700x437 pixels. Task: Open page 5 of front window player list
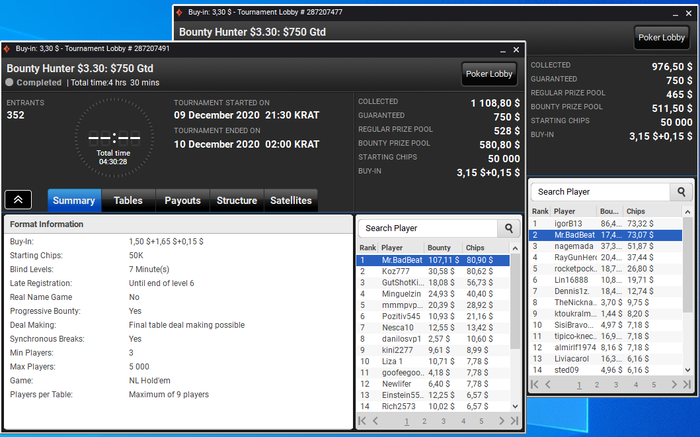pyautogui.click(x=481, y=421)
